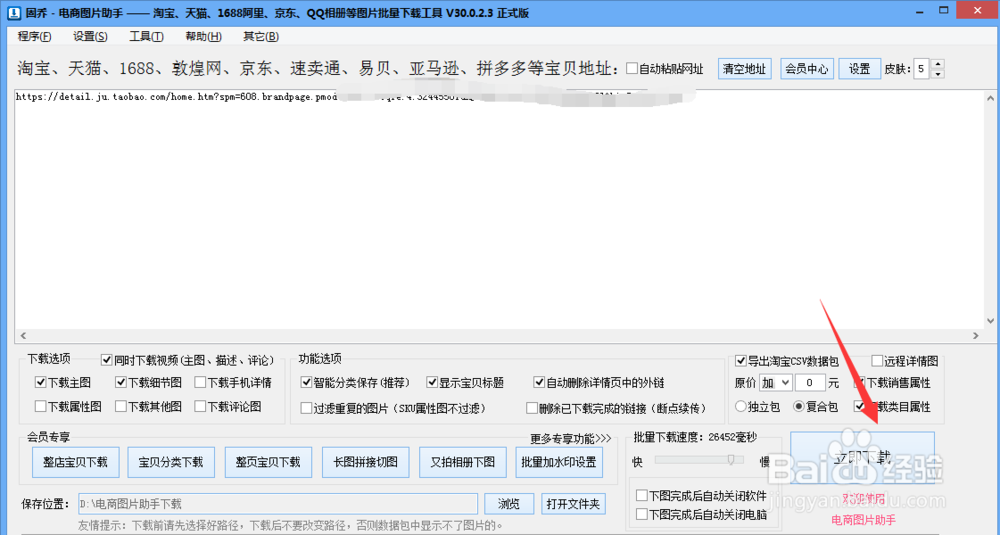Click the 皮肤 number field

(x=922, y=69)
